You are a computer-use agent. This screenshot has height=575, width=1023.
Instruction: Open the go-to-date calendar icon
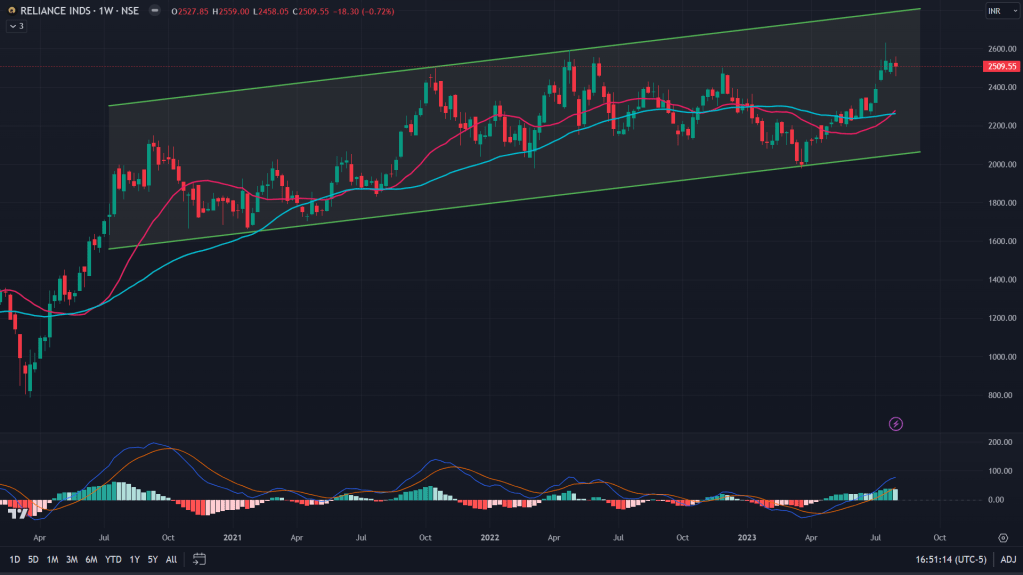coord(199,559)
